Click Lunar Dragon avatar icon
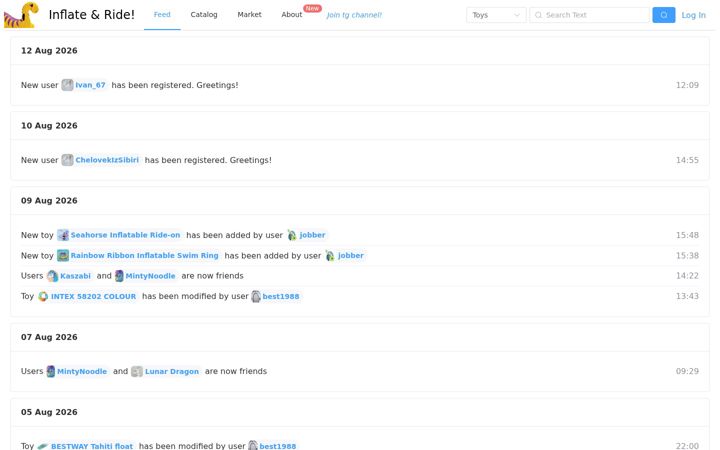 point(137,371)
